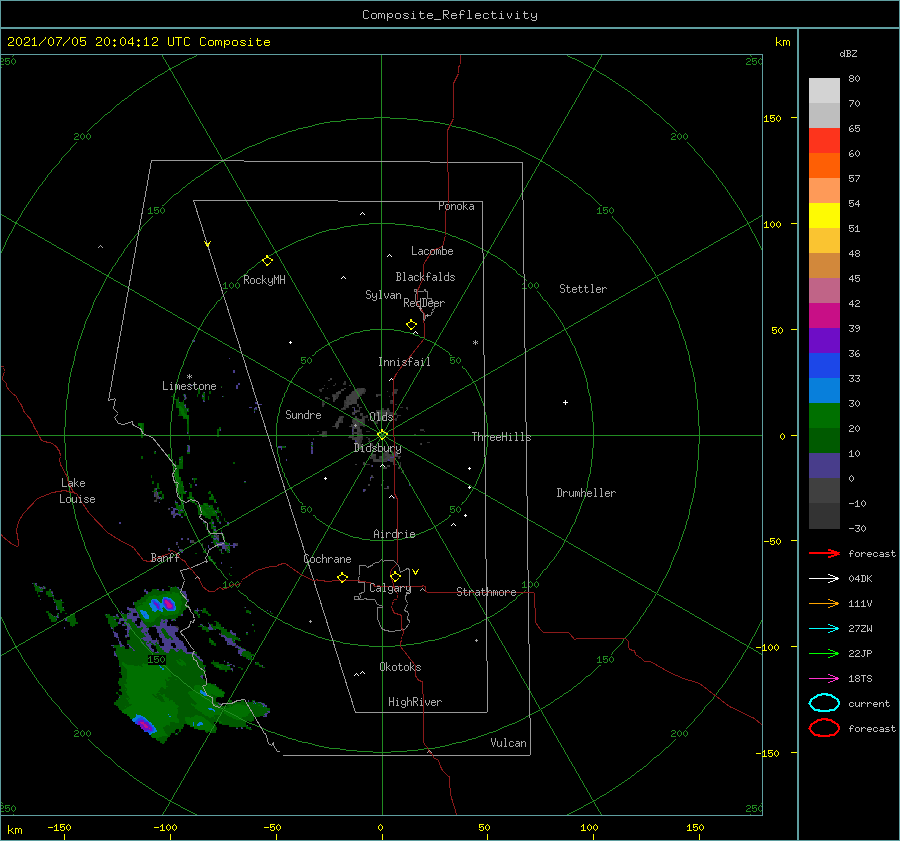Click the Lake Louise label
Screen dimensions: 900x841
pos(77,491)
